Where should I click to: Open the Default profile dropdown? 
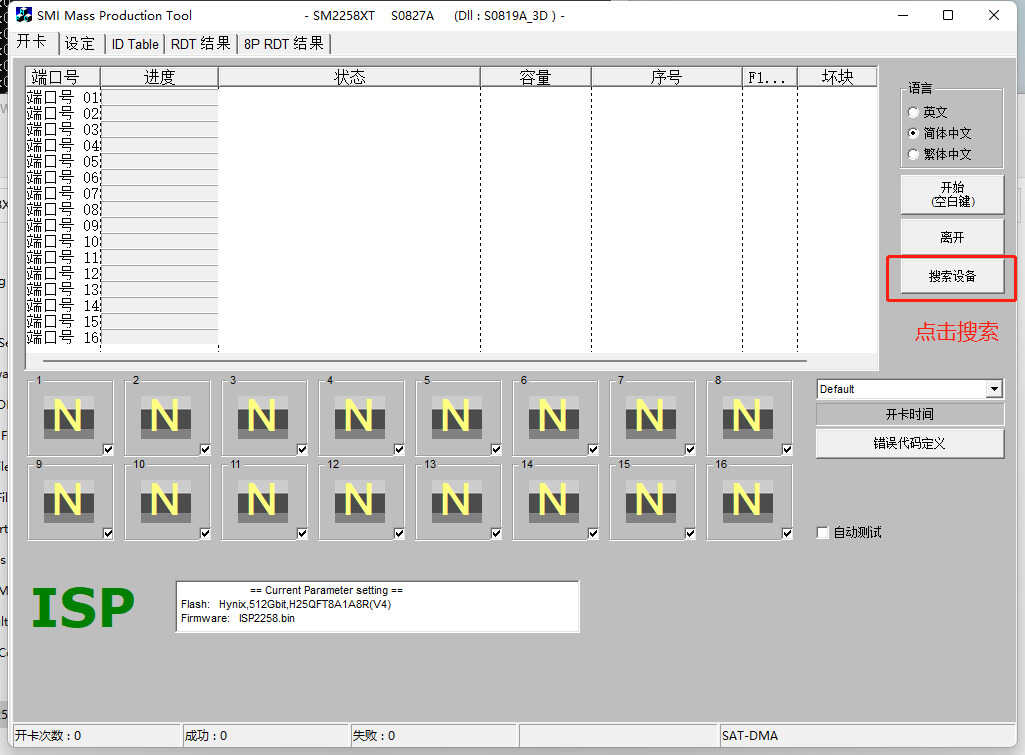[x=993, y=389]
